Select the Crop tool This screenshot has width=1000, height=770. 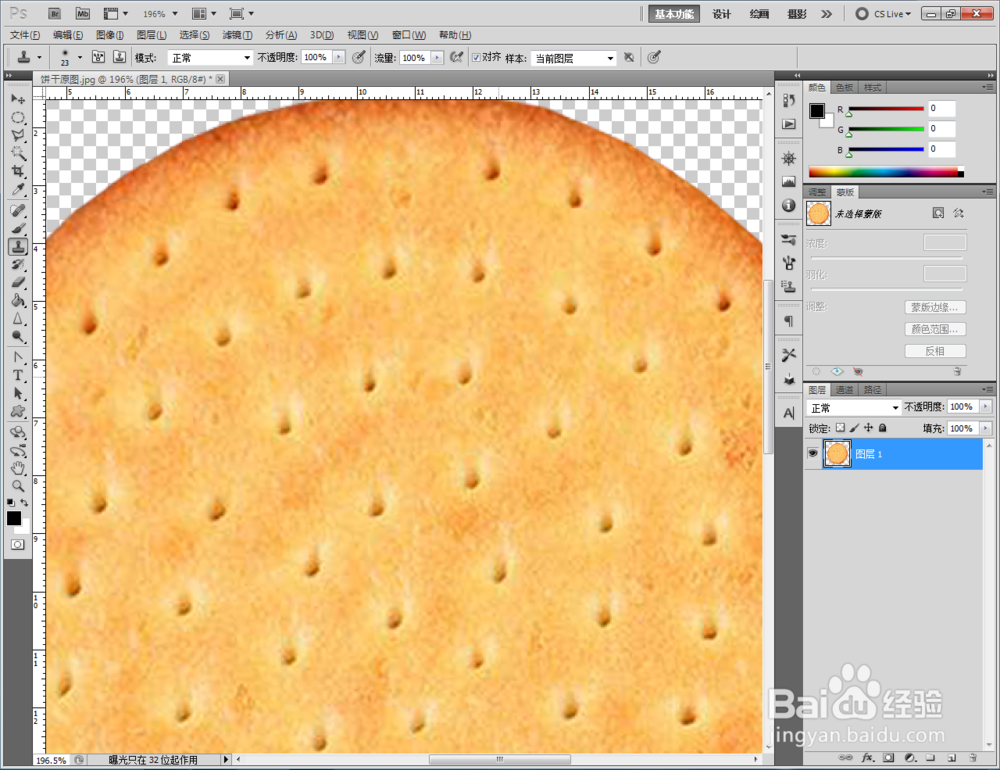[18, 171]
